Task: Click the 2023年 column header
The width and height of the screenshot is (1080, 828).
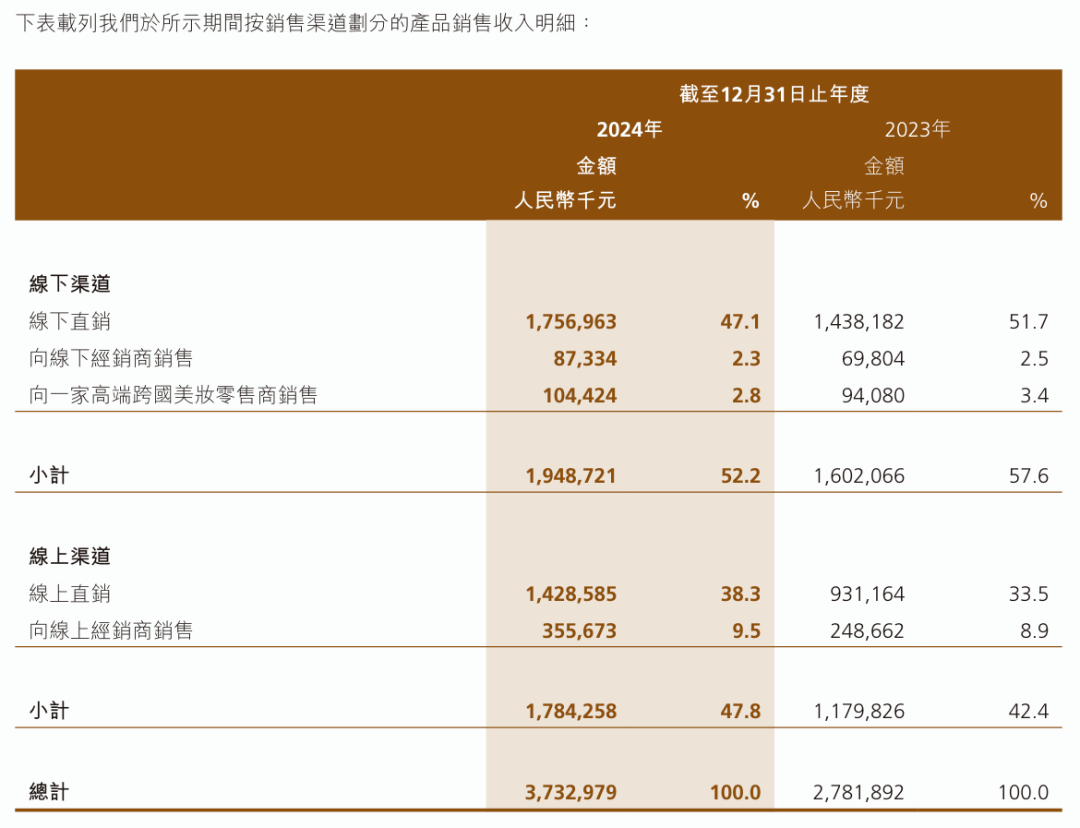Action: 917,130
